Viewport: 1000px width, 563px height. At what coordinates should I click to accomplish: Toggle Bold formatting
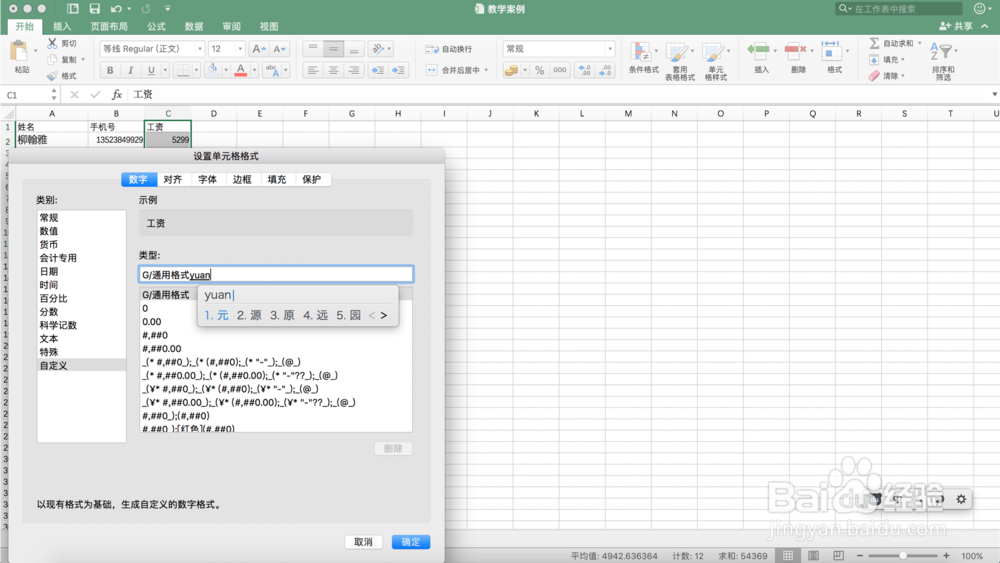click(110, 70)
